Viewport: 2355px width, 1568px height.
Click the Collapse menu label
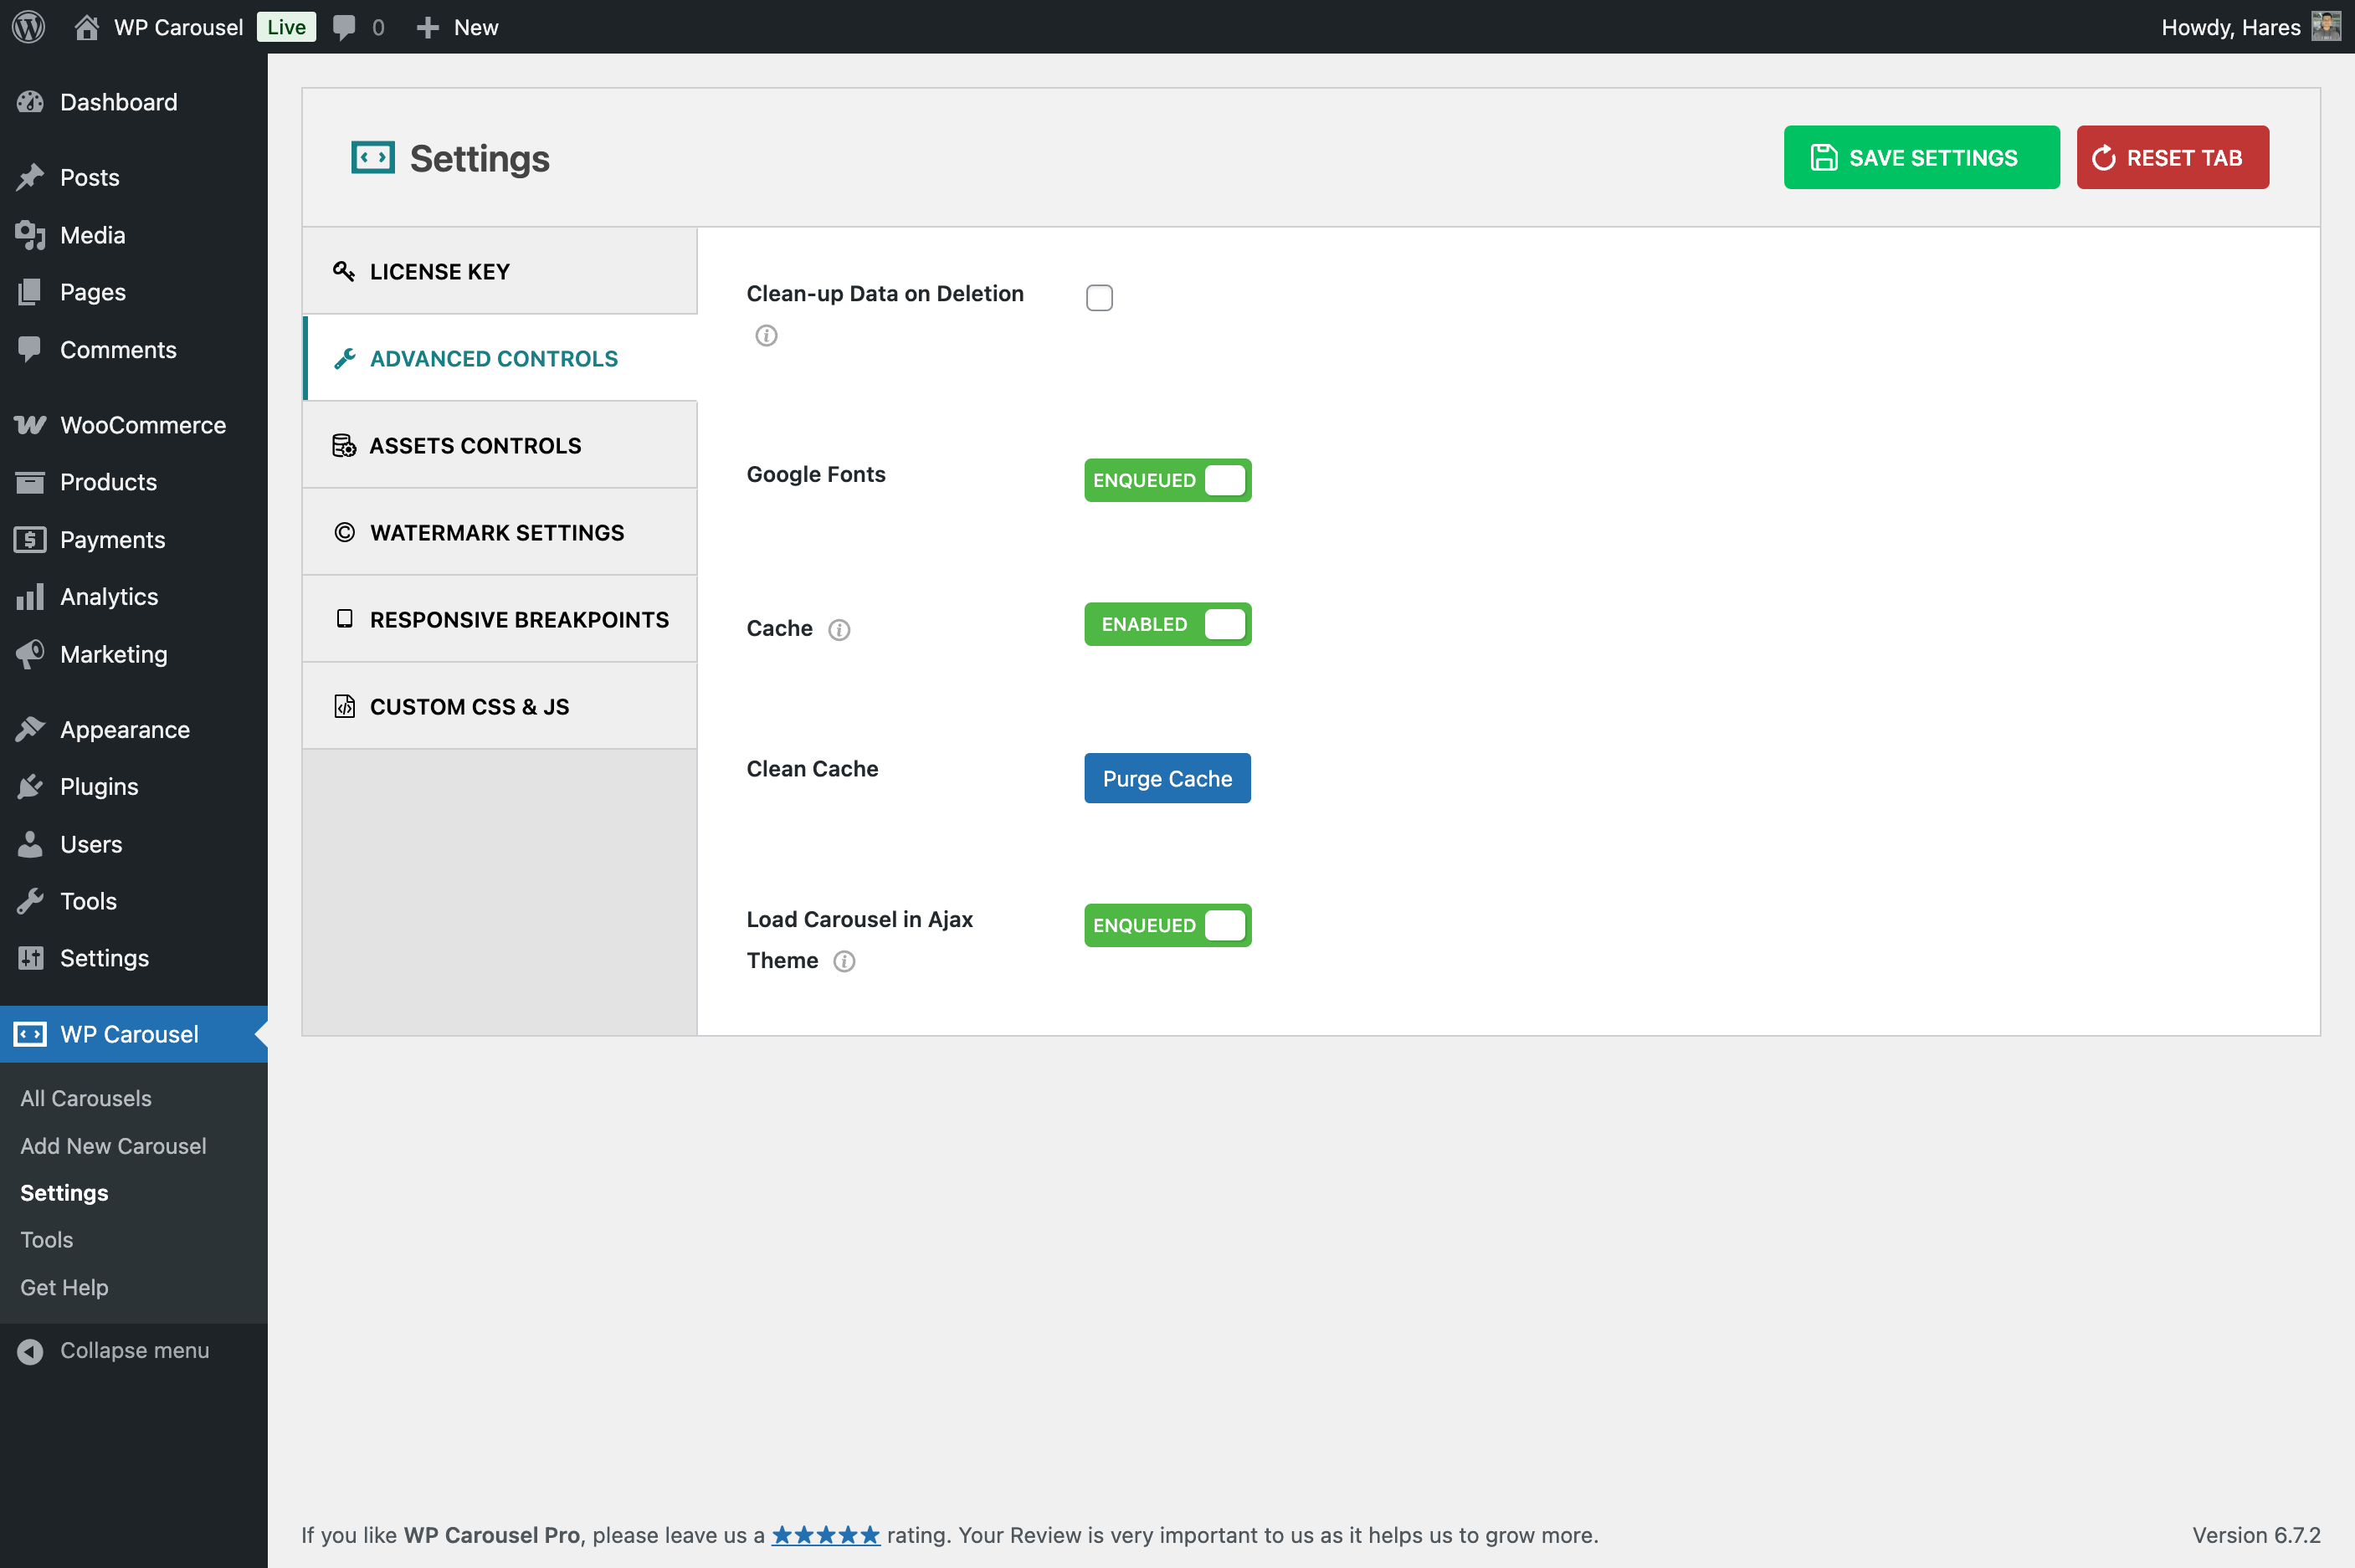(134, 1351)
